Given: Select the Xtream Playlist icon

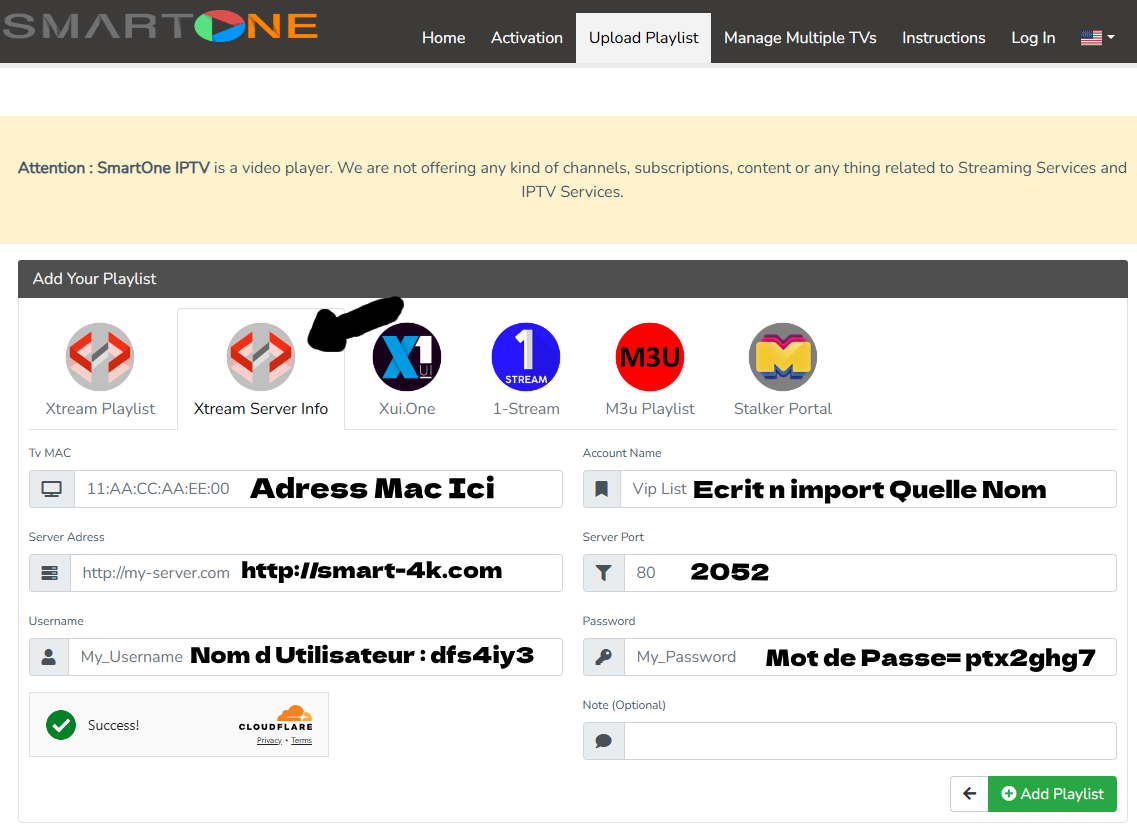Looking at the screenshot, I should (x=100, y=357).
